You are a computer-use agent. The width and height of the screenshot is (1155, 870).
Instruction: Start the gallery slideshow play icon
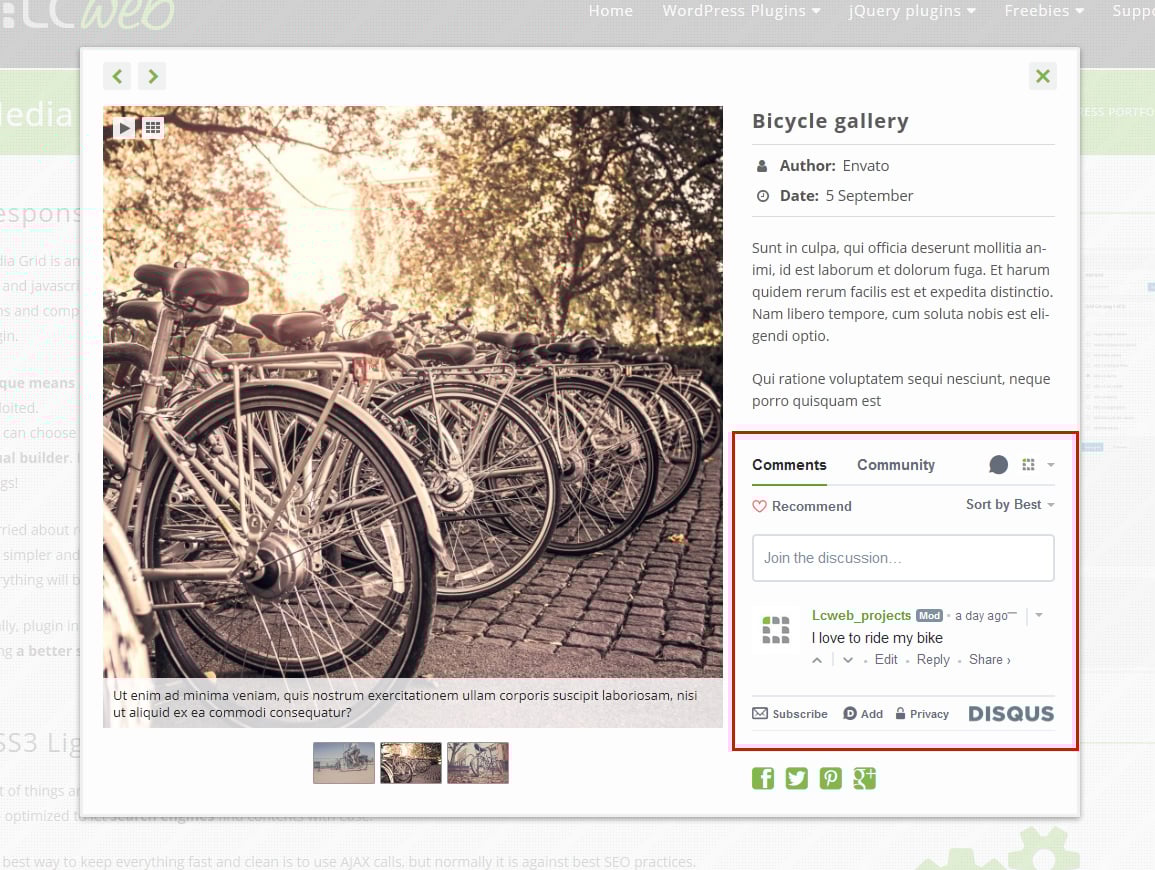124,127
